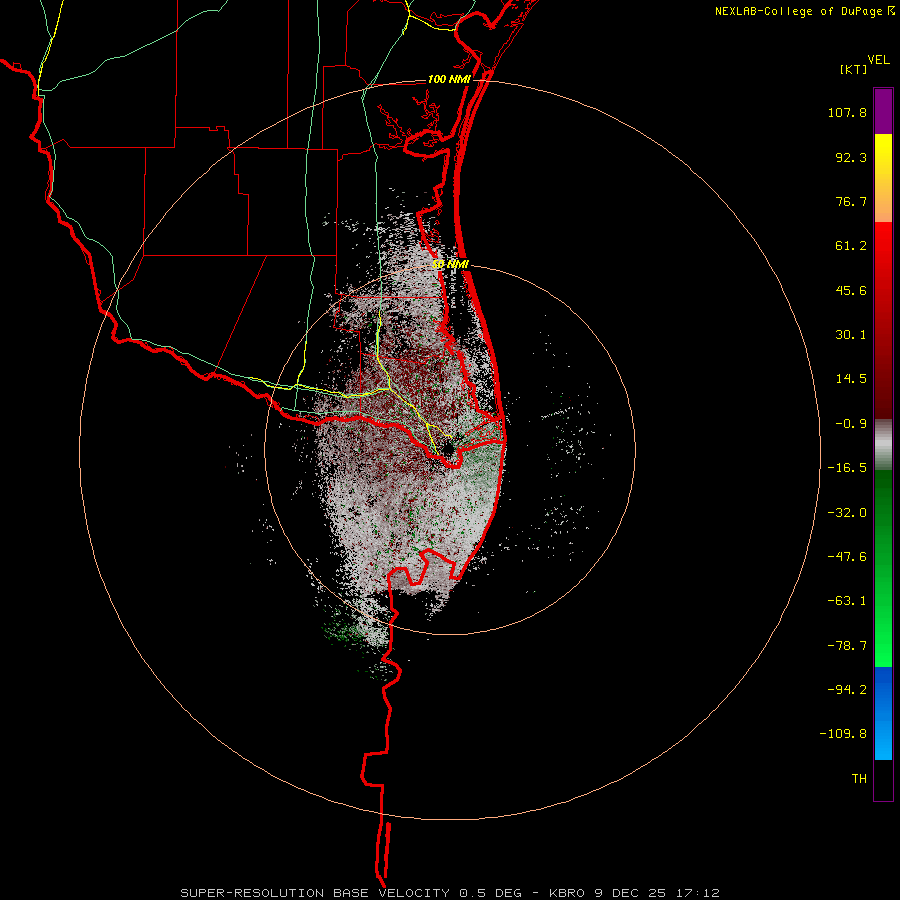Screen dimensions: 900x900
Task: Click the blue segment of velocity color bar
Action: pyautogui.click(x=883, y=713)
